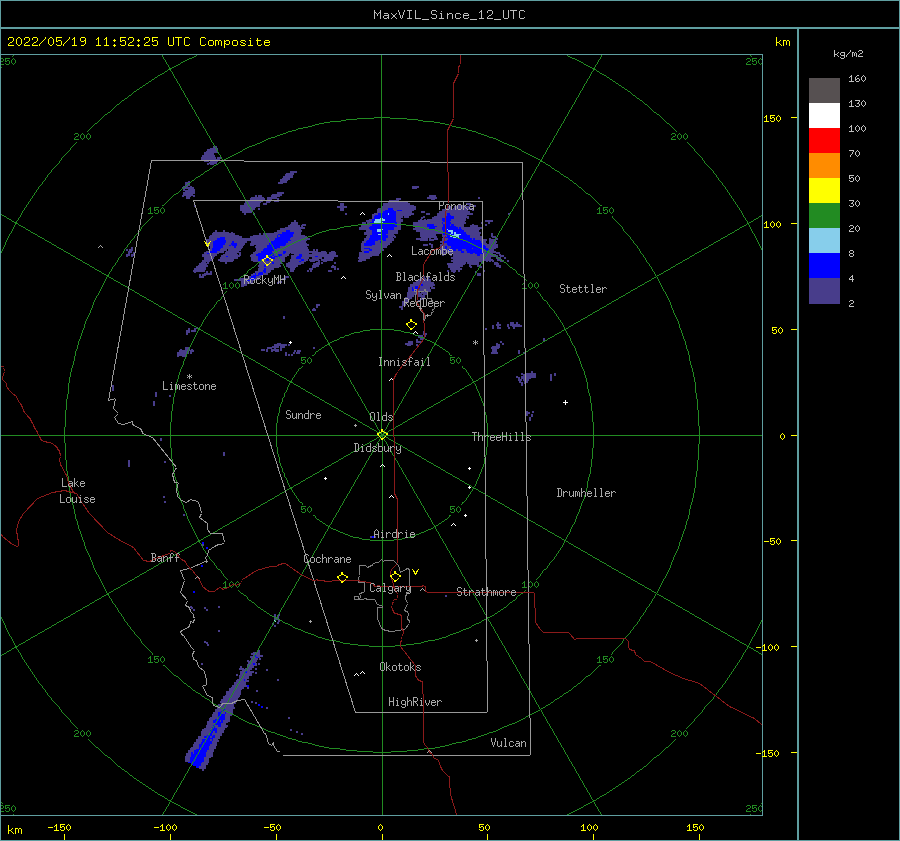This screenshot has height=841, width=900.
Task: Click the bottom axis -100 km tick label
Action: click(x=165, y=828)
